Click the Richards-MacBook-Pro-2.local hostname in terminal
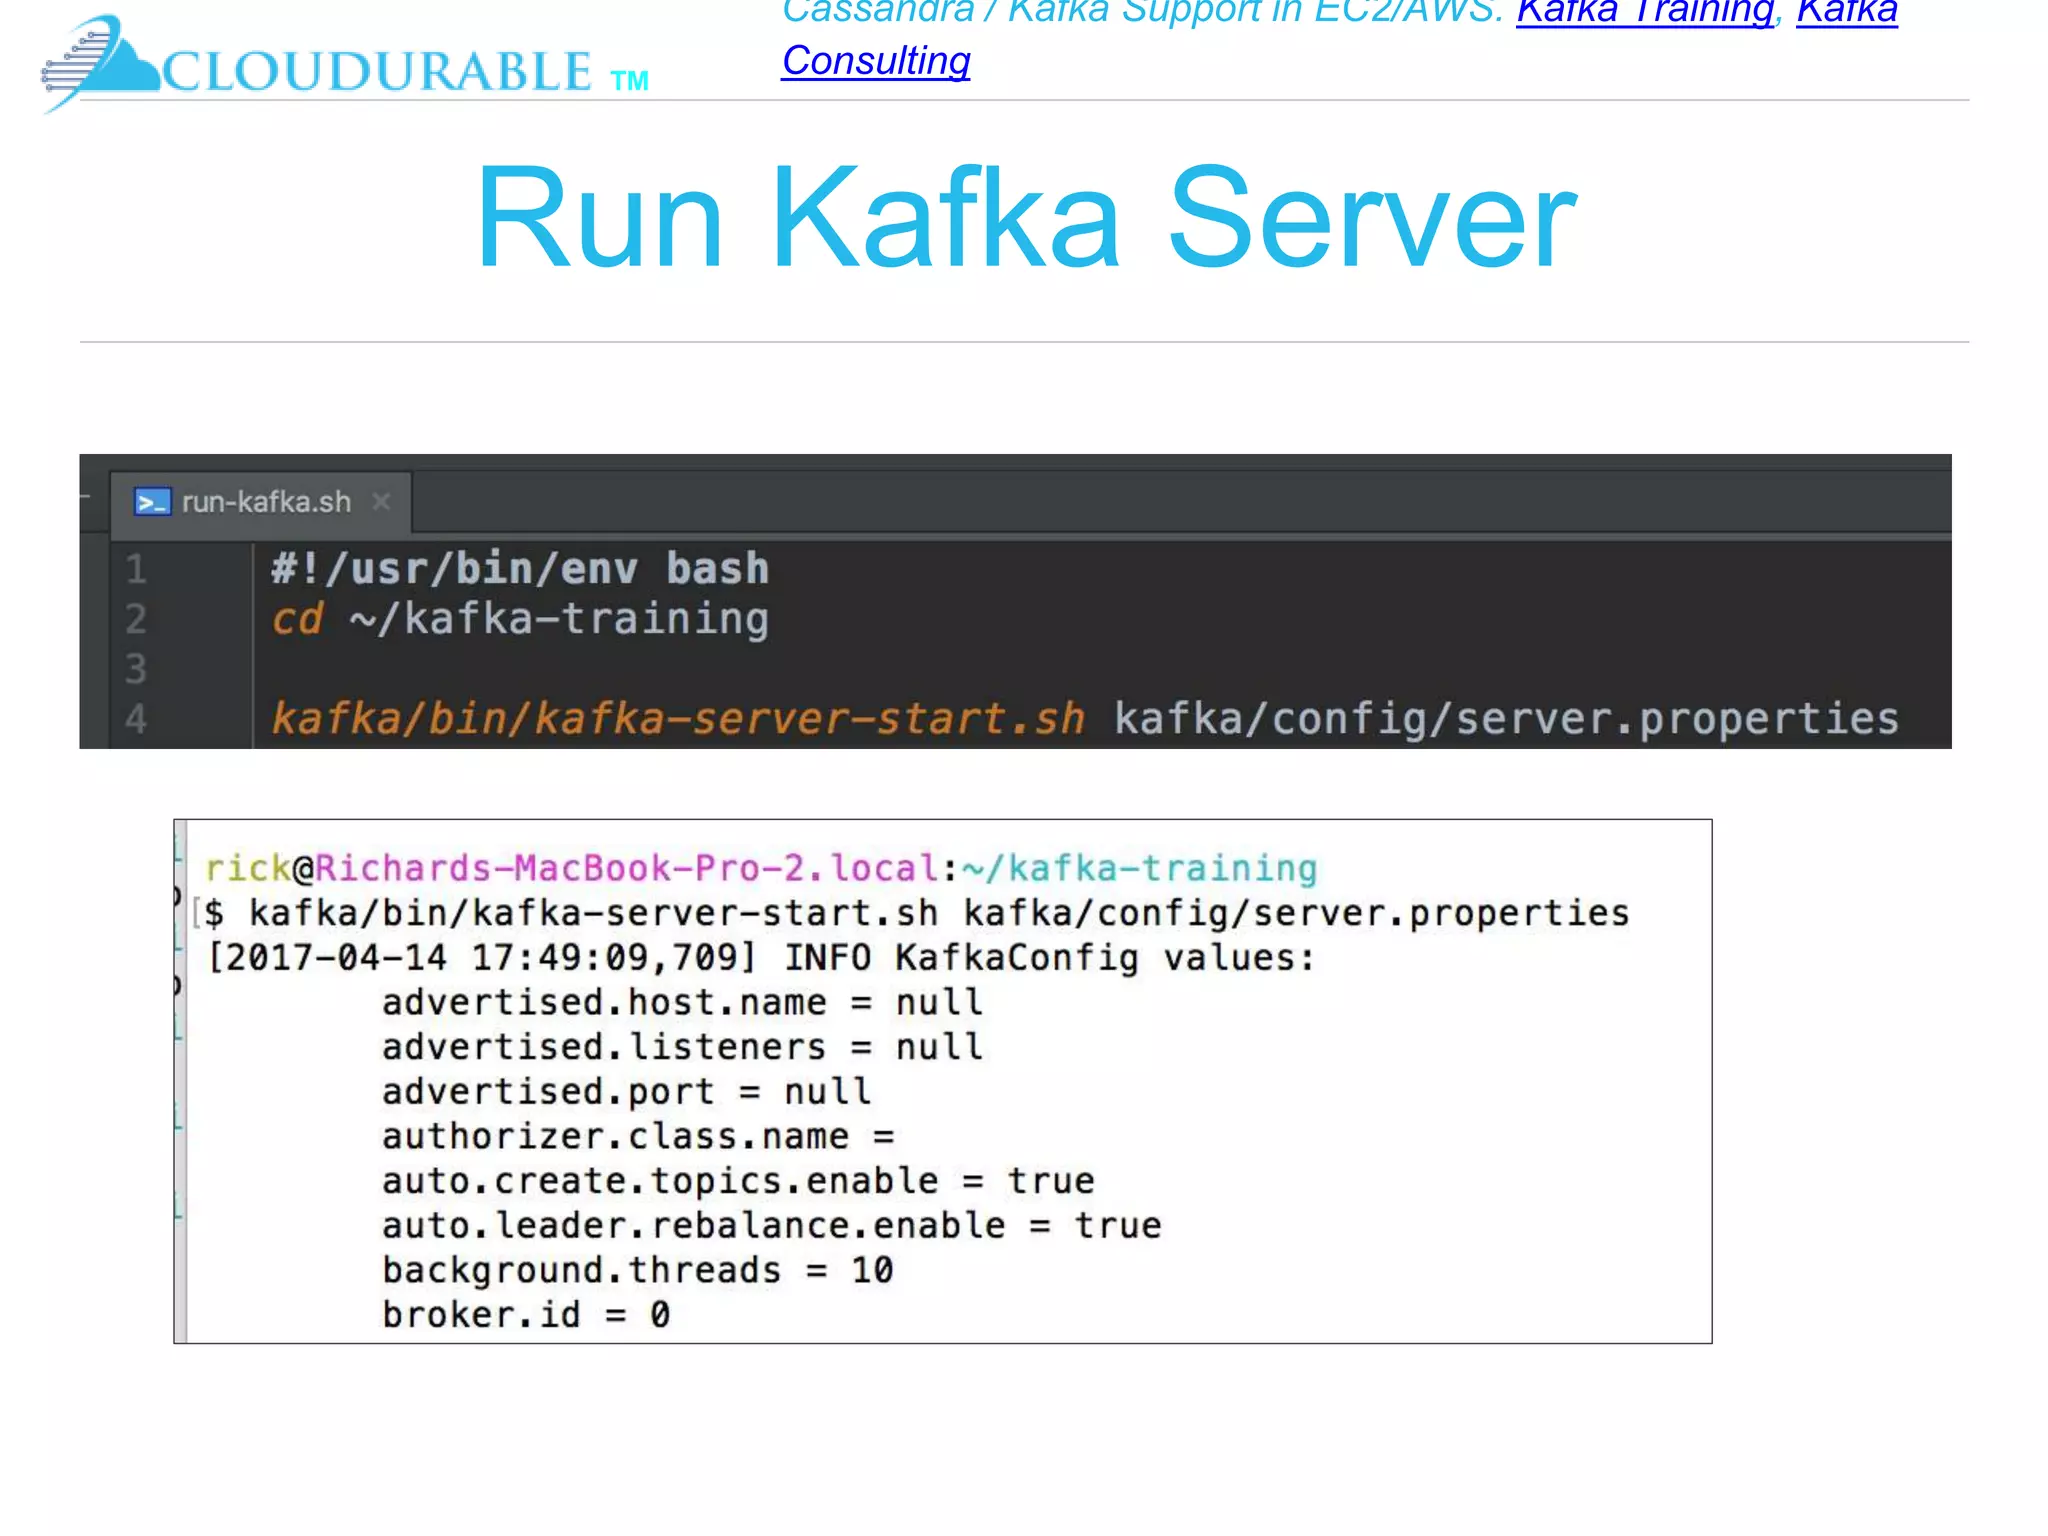Image resolution: width=2048 pixels, height=1536 pixels. click(627, 868)
